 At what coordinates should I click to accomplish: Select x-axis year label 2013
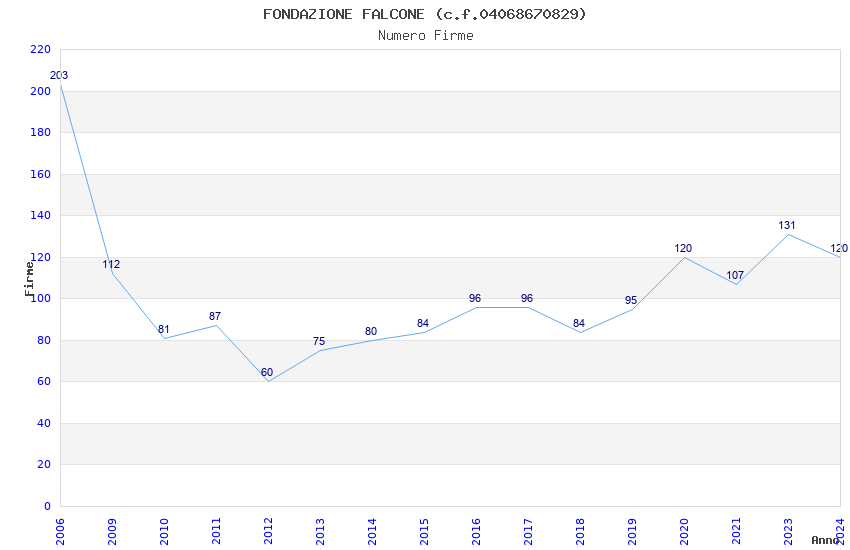click(320, 532)
